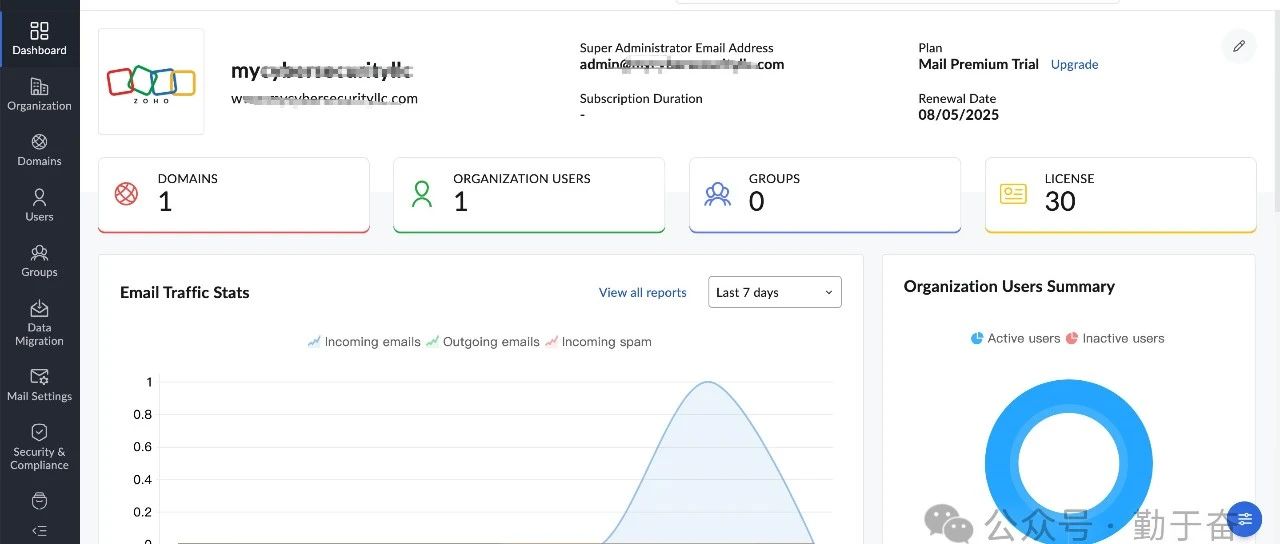The image size is (1280, 544).
Task: Open the License count card
Action: [x=1120, y=195]
